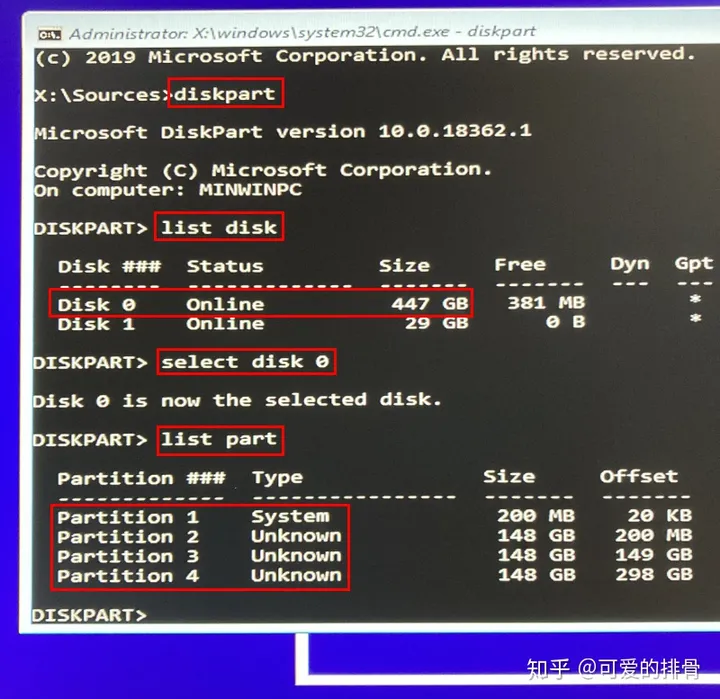This screenshot has width=720, height=699.
Task: Click the 447 GB size value
Action: tap(430, 304)
